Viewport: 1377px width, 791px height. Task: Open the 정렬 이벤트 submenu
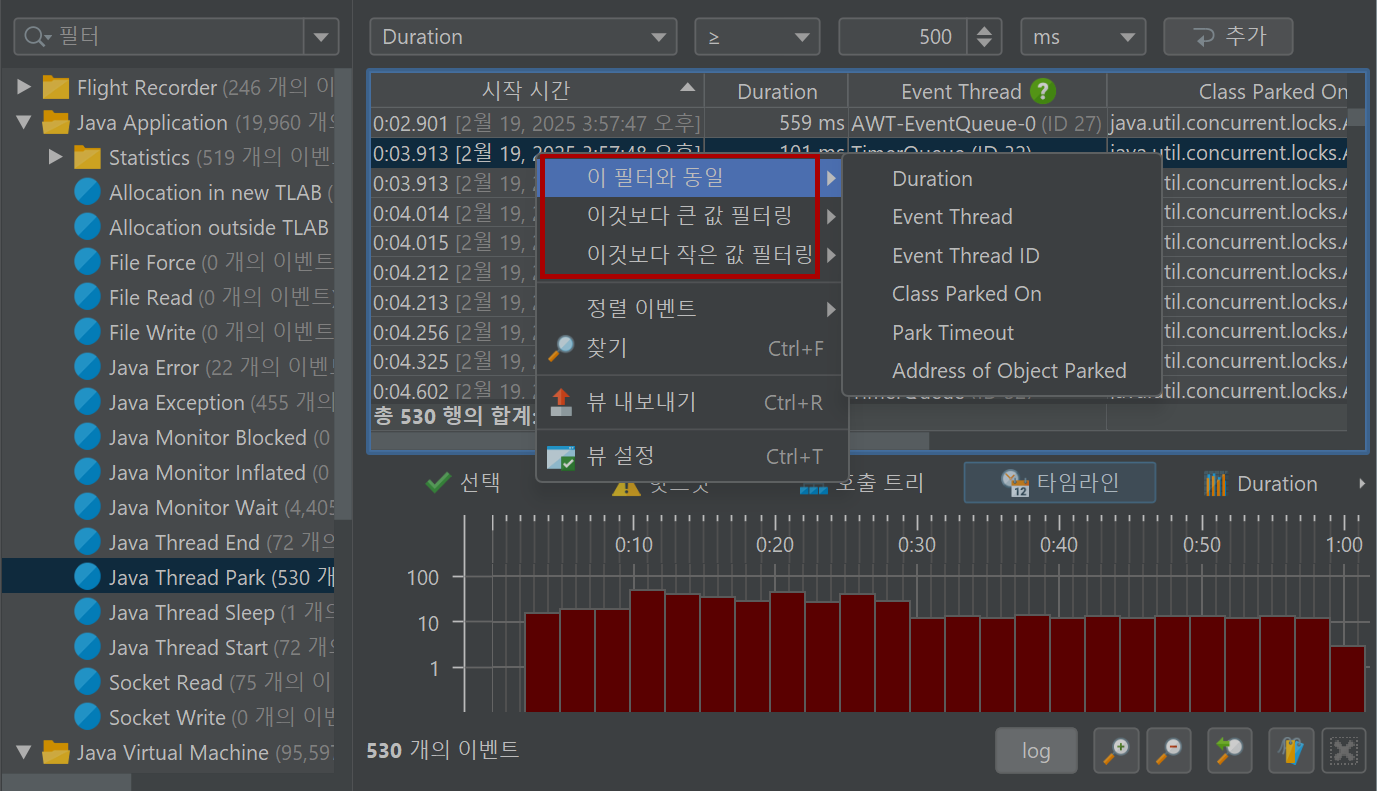coord(692,309)
